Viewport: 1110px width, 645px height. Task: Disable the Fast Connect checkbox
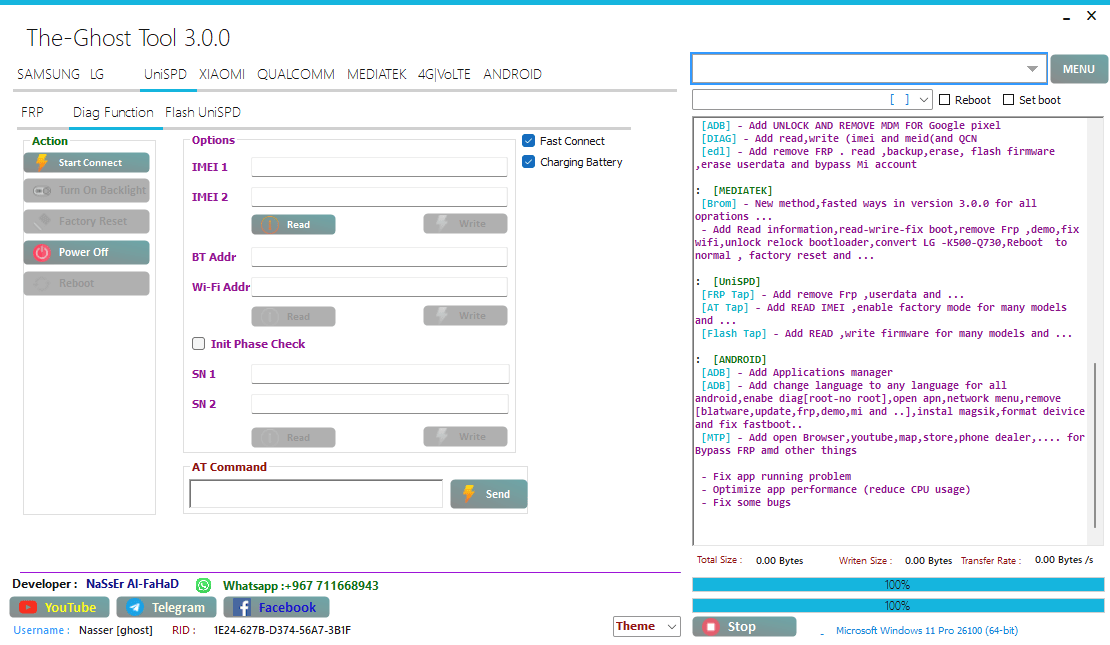(x=529, y=140)
